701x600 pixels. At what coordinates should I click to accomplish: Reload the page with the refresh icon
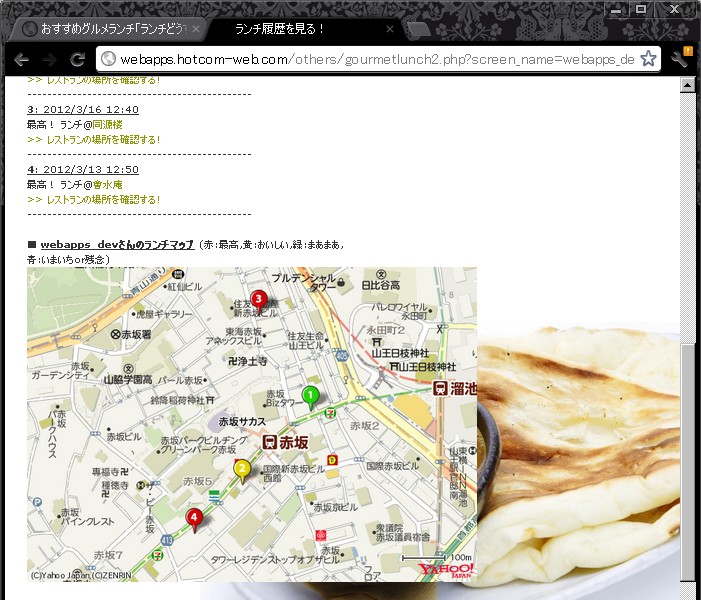[x=77, y=59]
